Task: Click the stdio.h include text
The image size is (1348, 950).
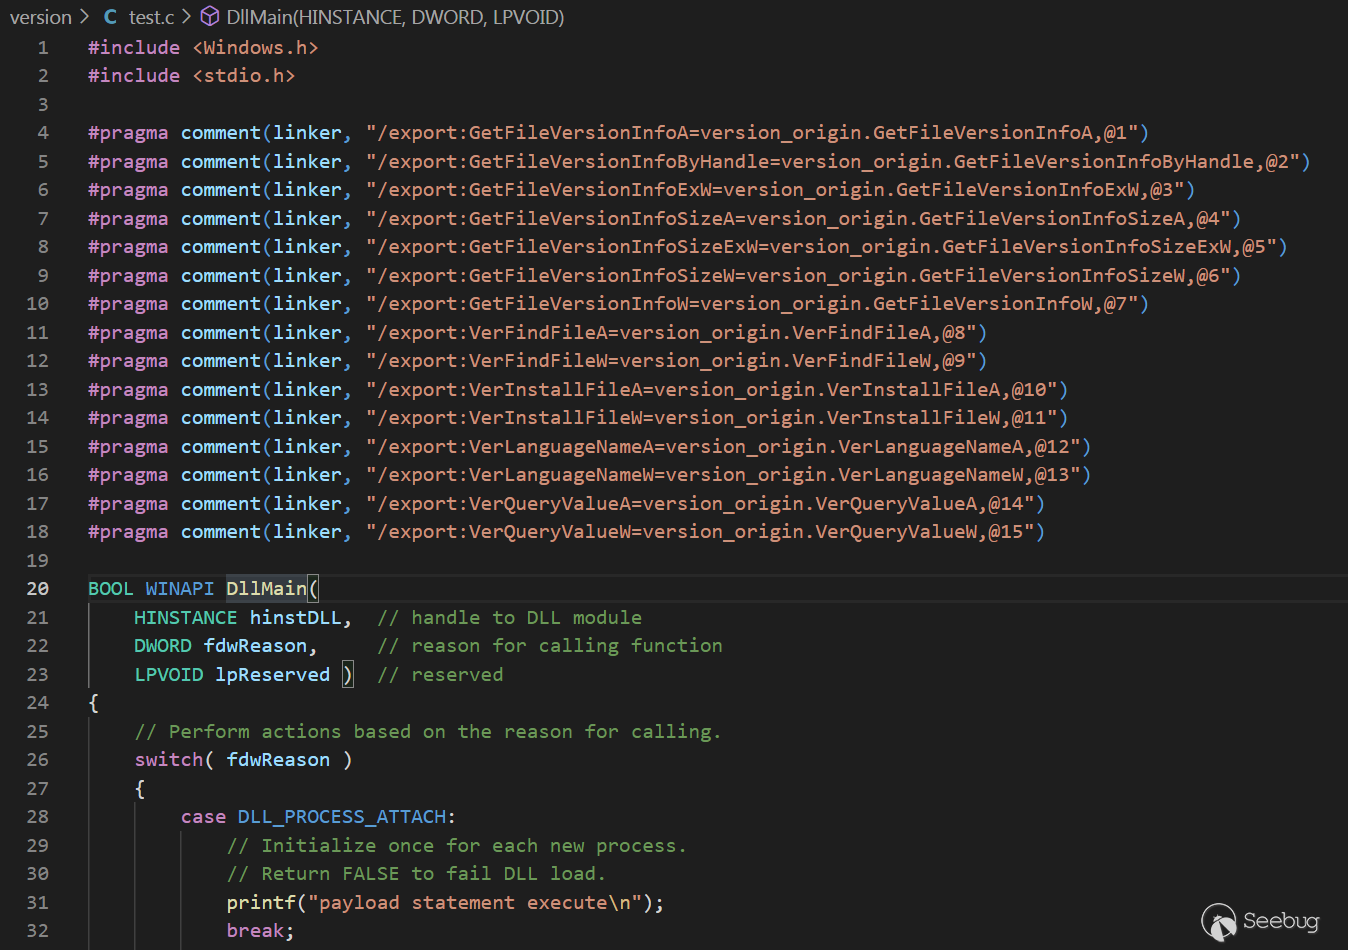Action: [x=243, y=76]
